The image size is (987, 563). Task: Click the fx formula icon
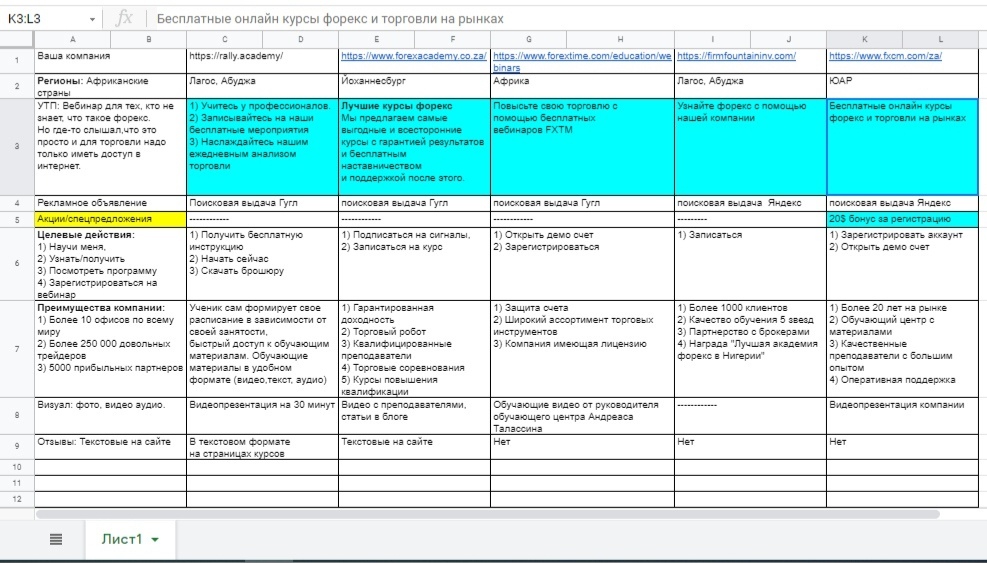click(x=125, y=18)
